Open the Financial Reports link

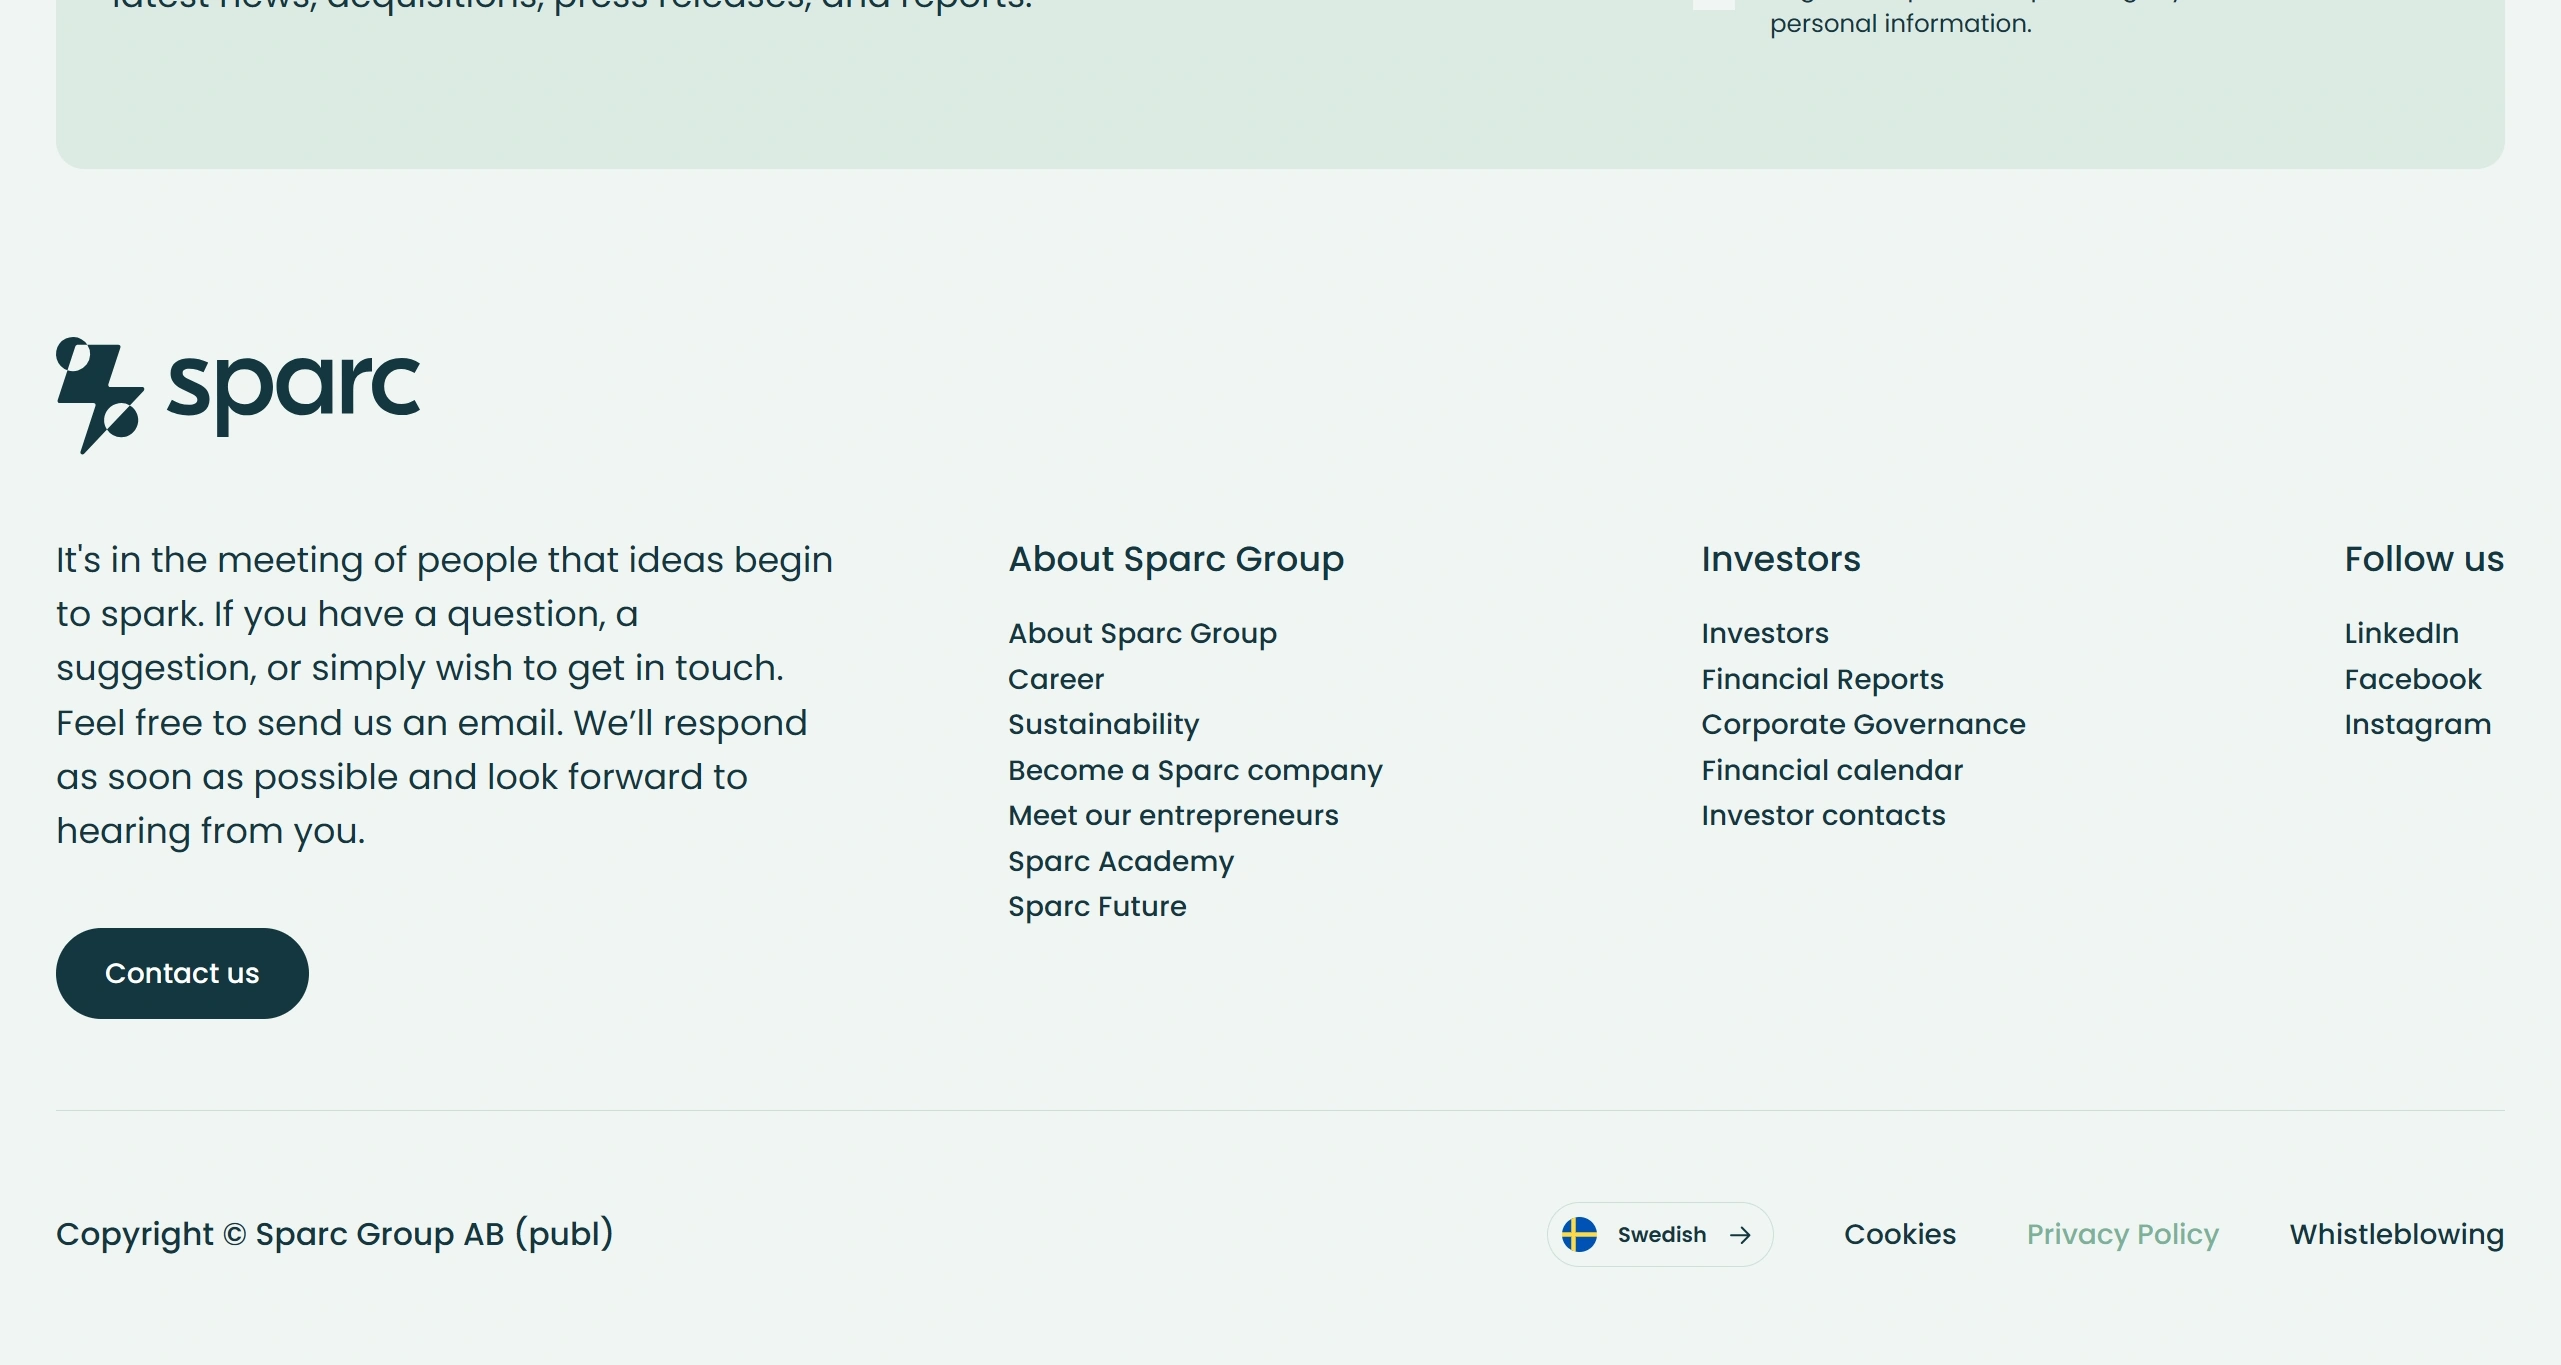(1822, 679)
